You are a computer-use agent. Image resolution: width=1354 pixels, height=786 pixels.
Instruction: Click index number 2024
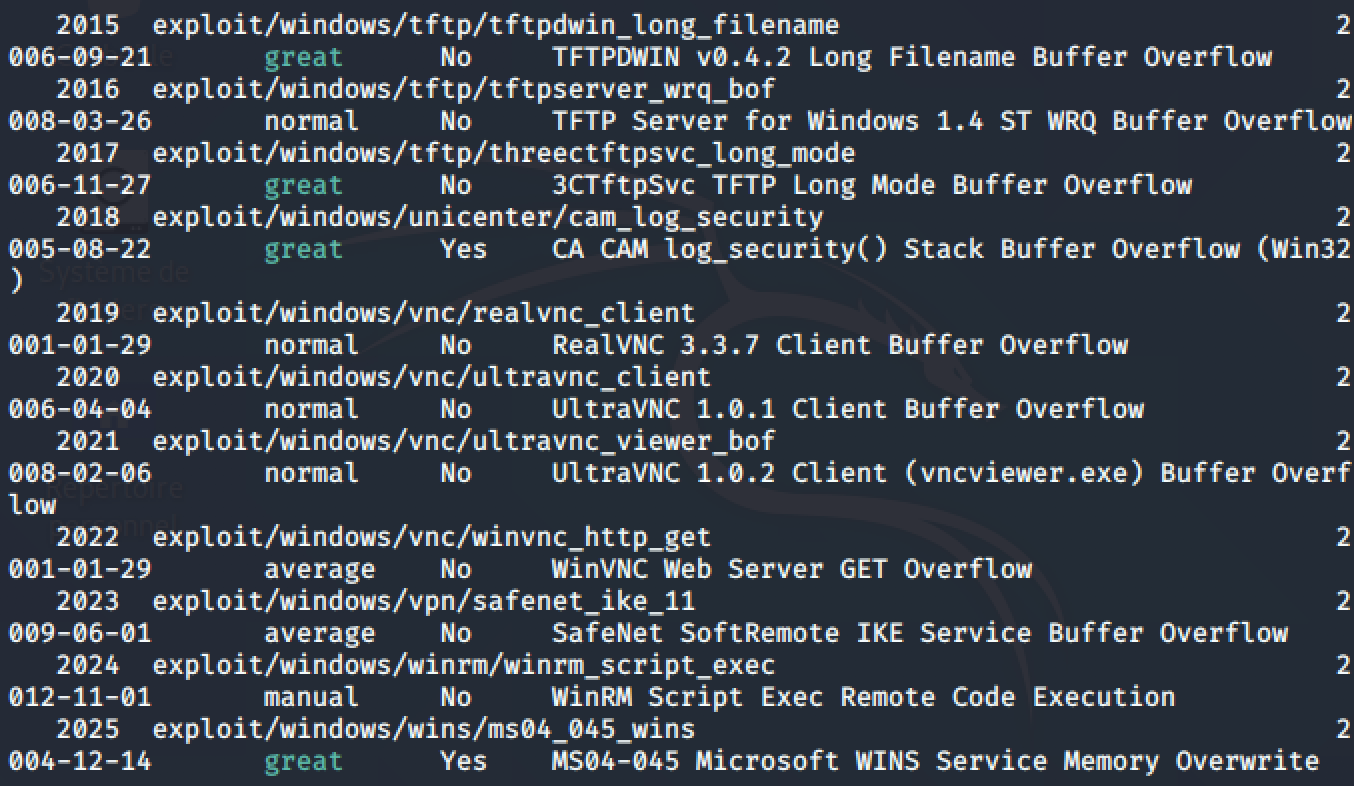(88, 665)
